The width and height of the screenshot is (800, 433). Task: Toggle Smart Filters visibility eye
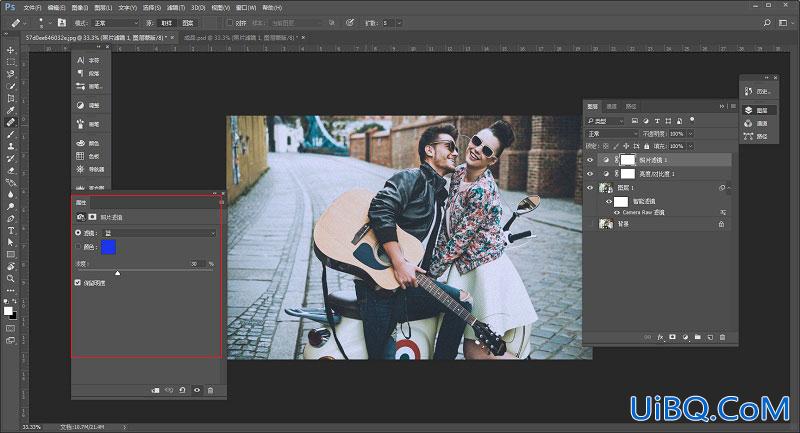click(609, 201)
